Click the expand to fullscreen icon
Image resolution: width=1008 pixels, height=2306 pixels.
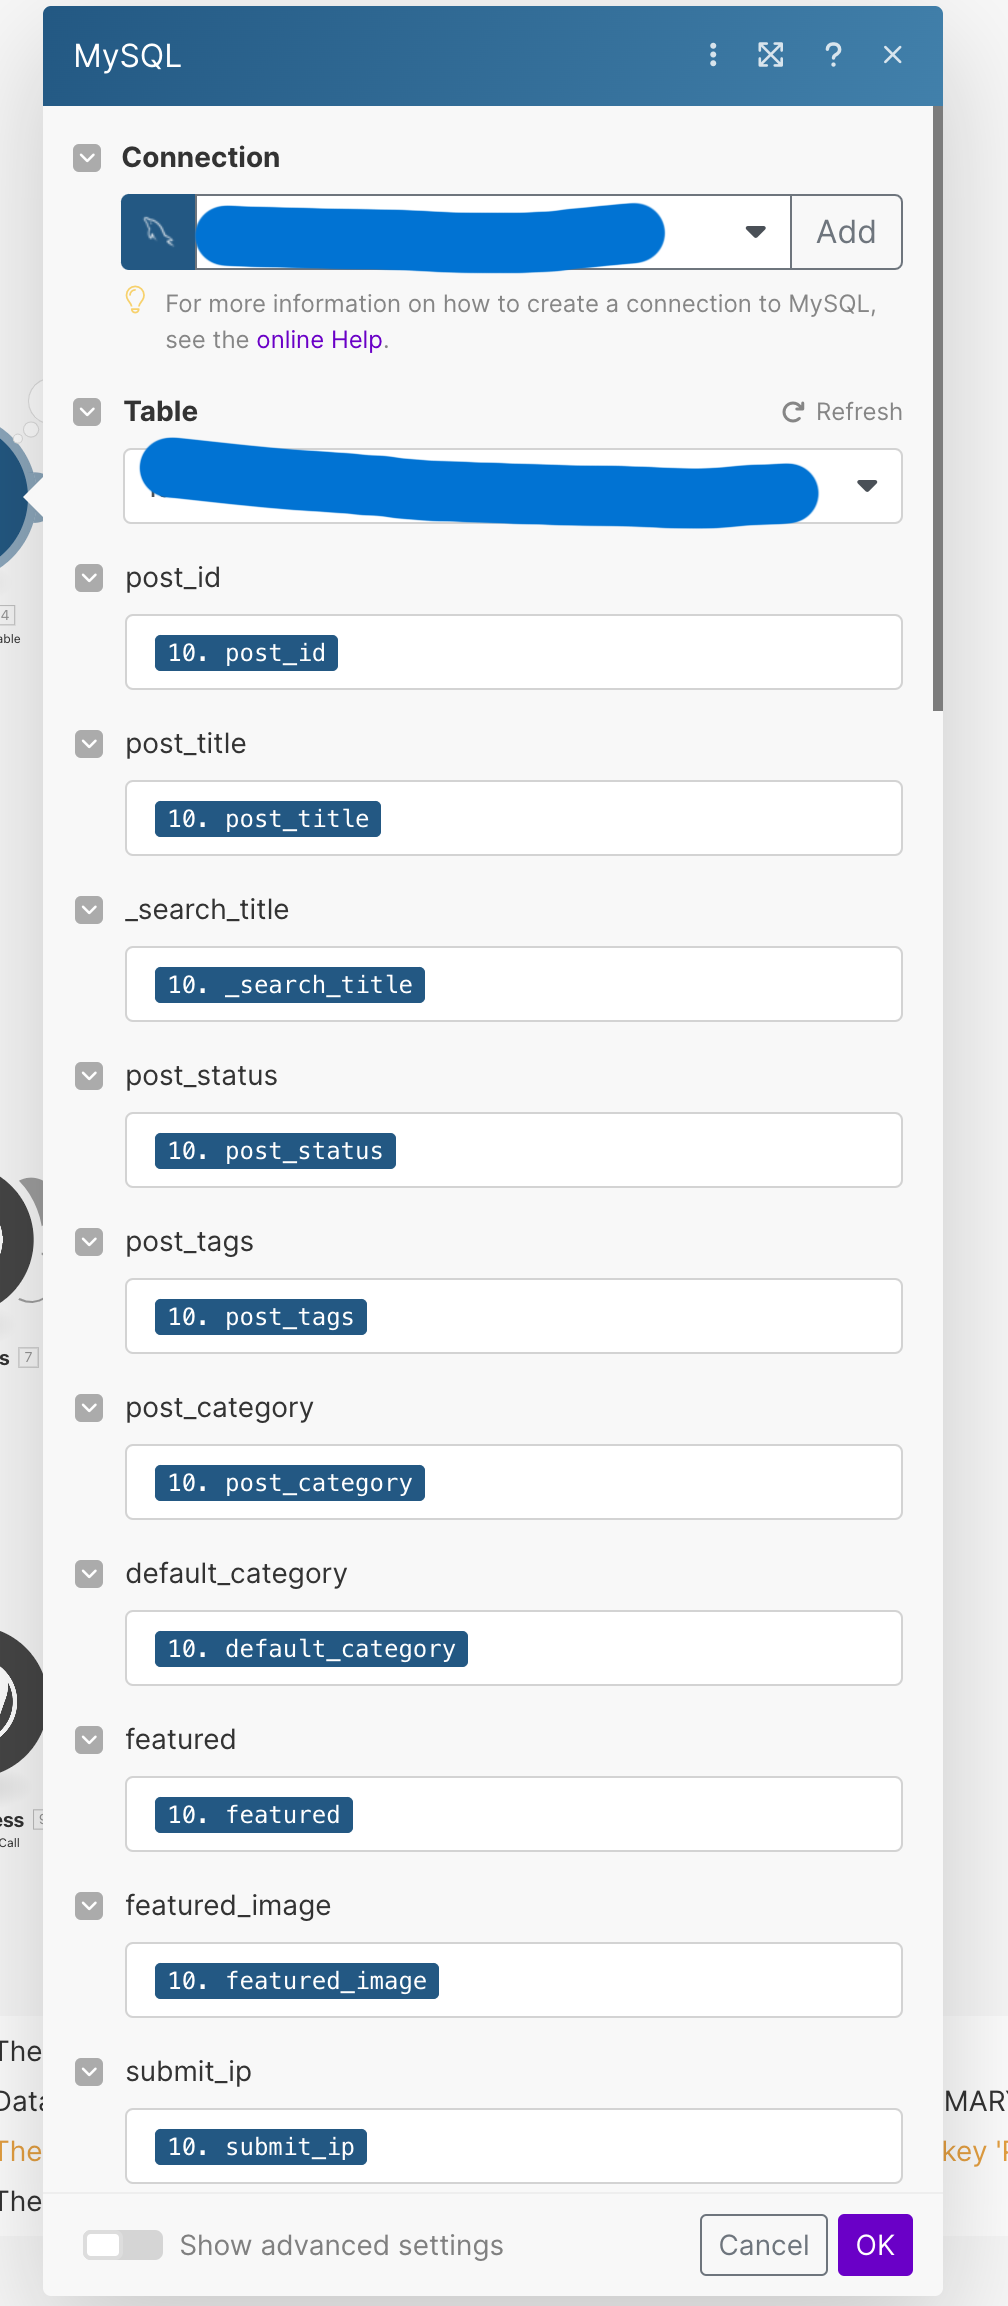pyautogui.click(x=771, y=55)
